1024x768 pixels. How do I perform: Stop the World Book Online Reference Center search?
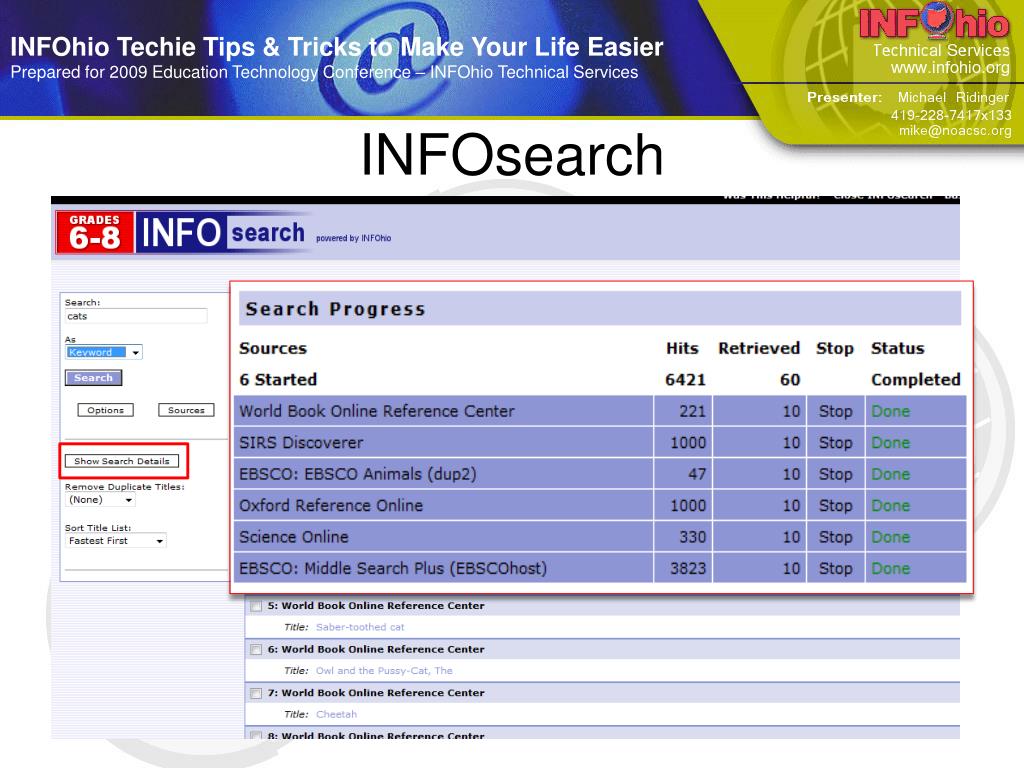click(x=835, y=411)
